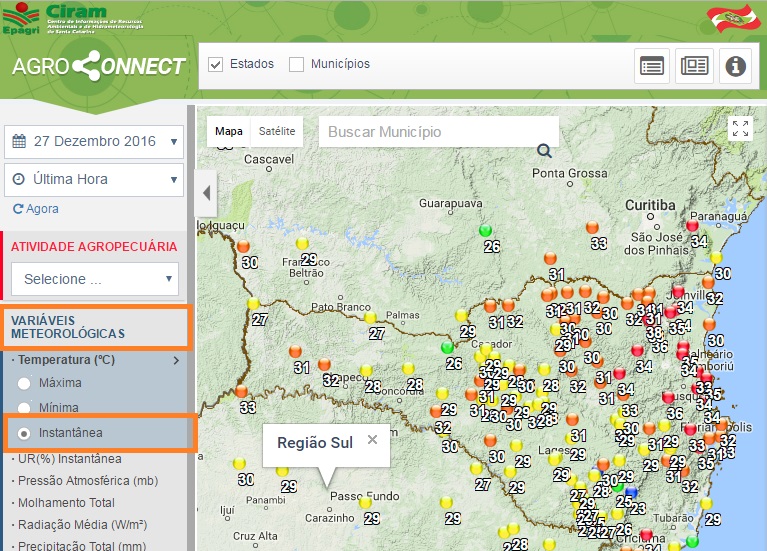This screenshot has width=767, height=551.
Task: Click the clock icon beside Última Hora
Action: point(19,179)
